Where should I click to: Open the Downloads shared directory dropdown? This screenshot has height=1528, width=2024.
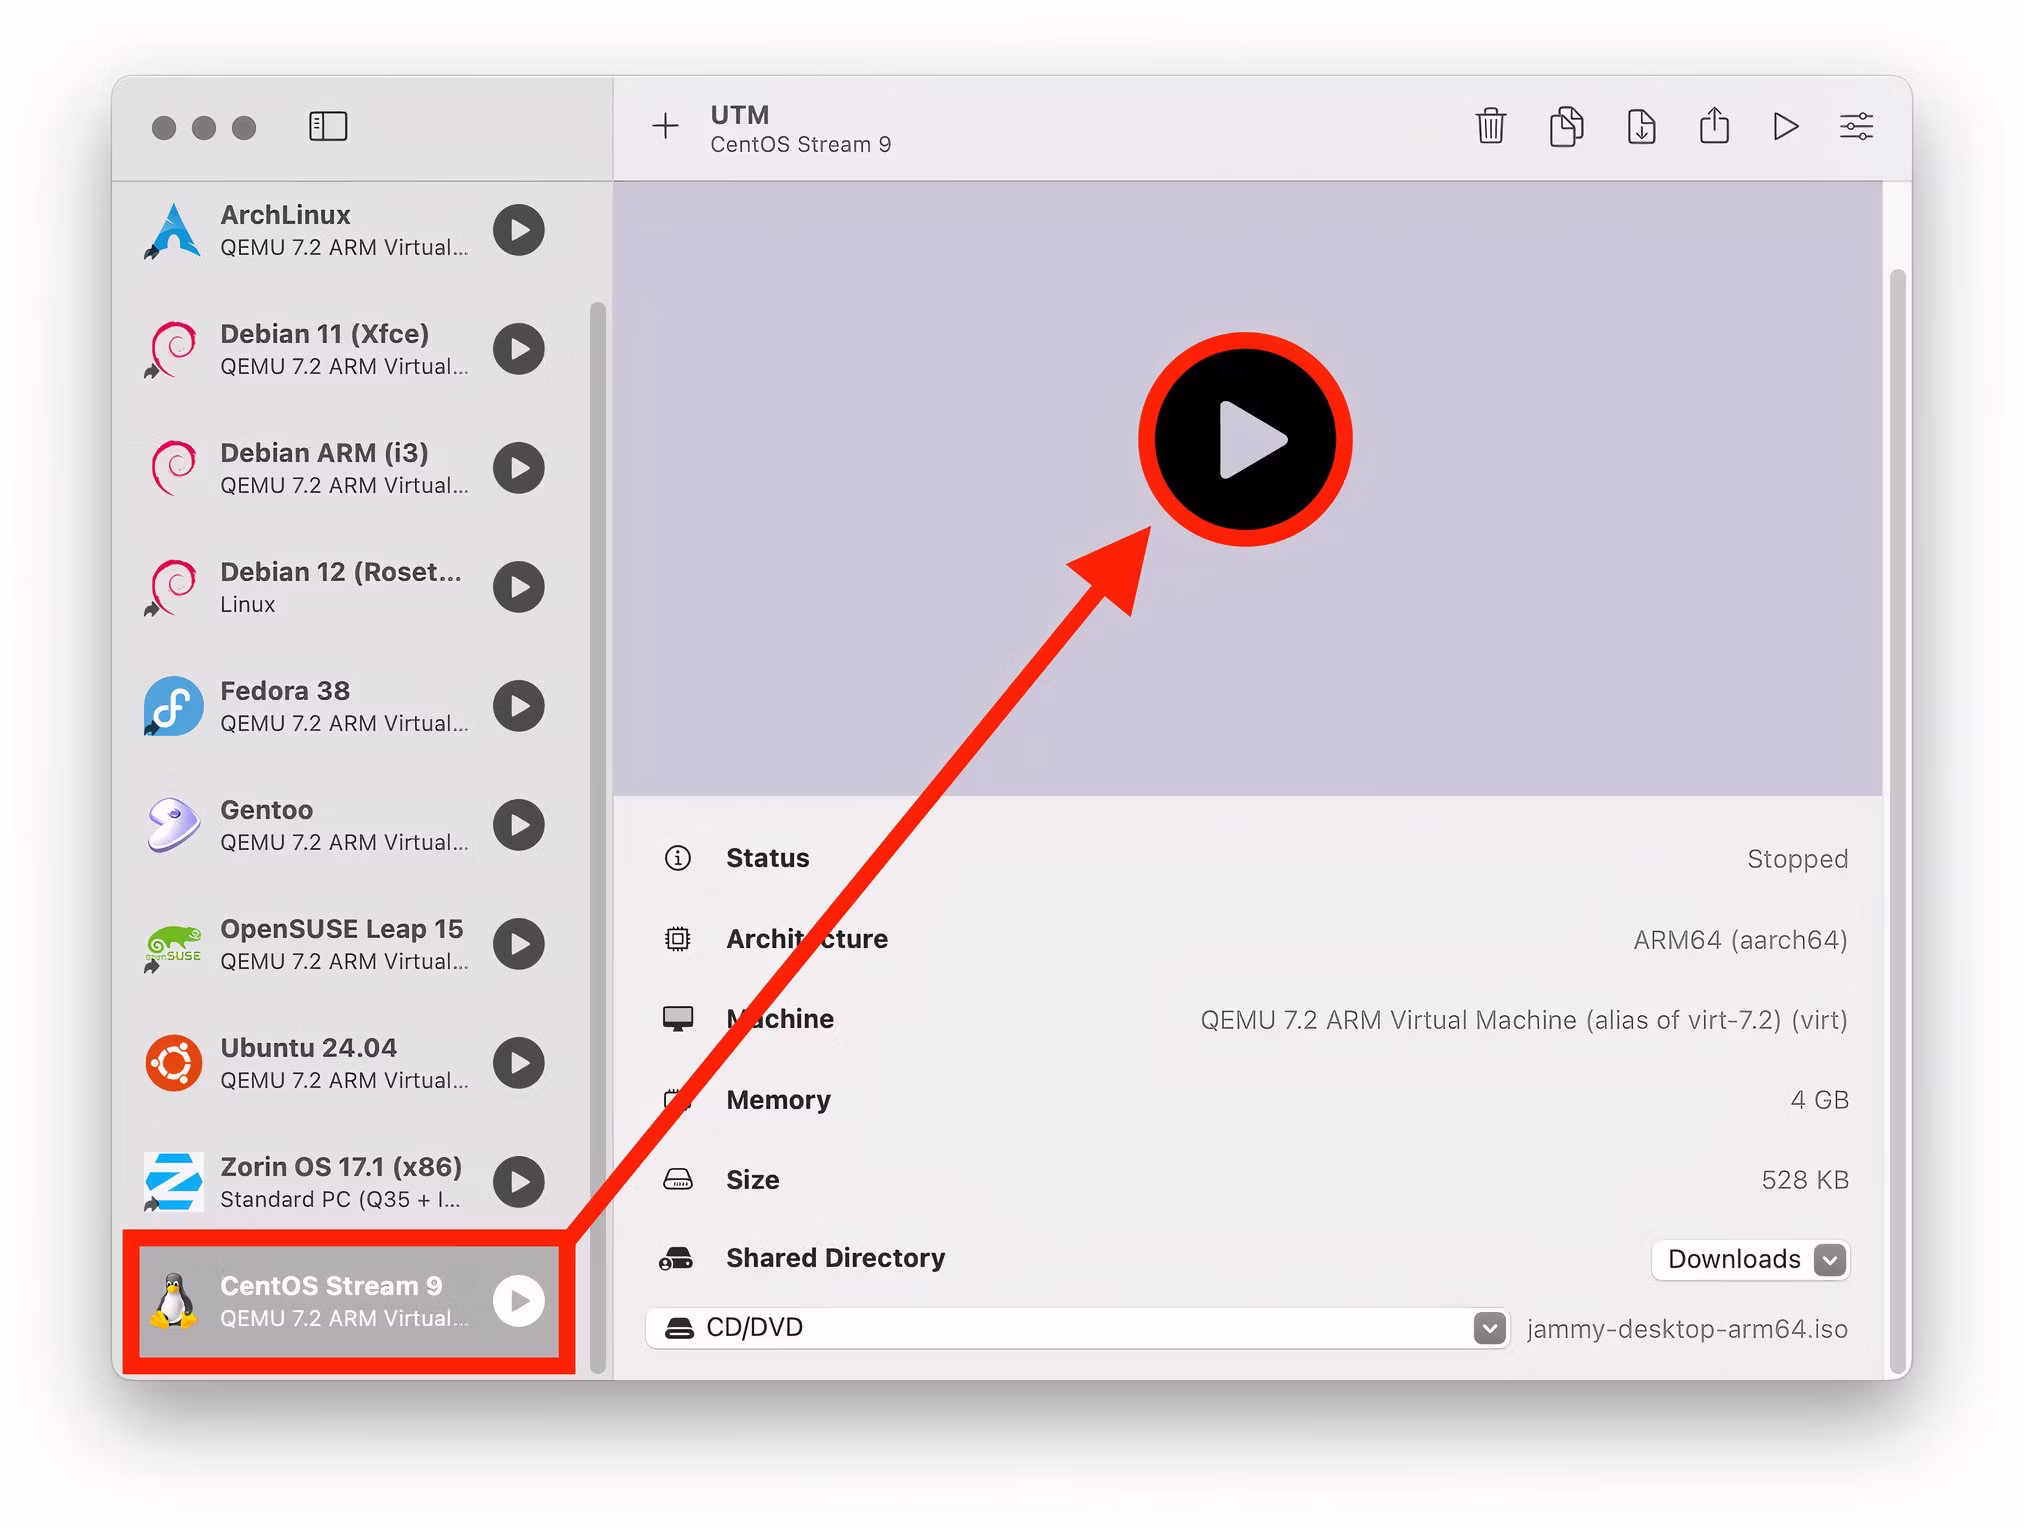pos(1750,1259)
